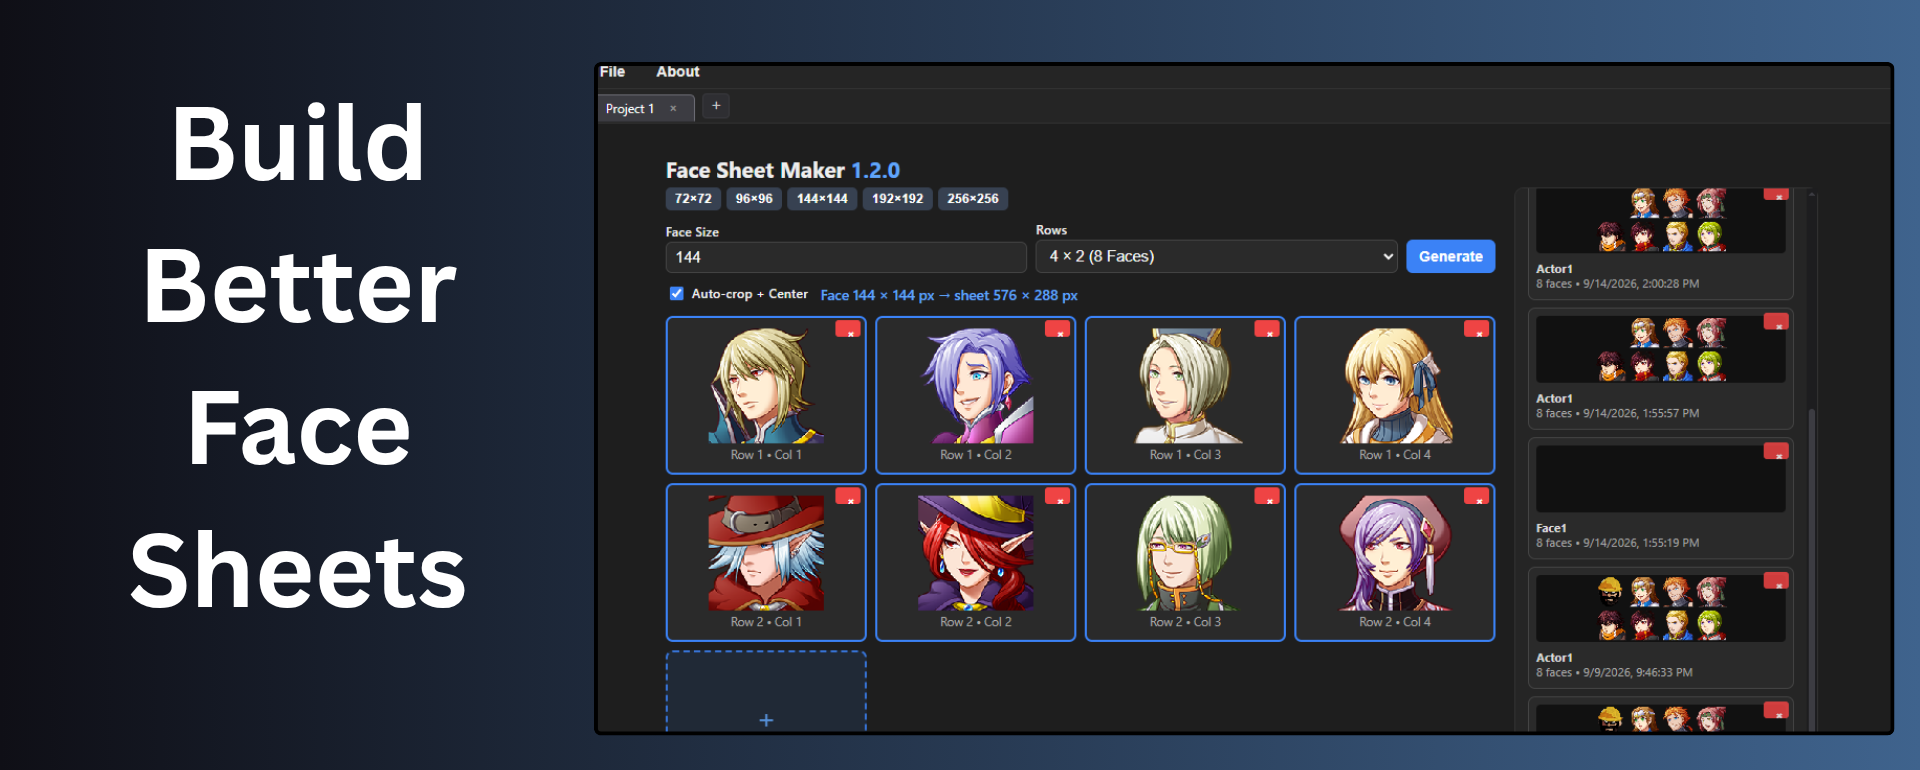Delete the Actor1 2:00:28 PM history entry
Image resolution: width=1920 pixels, height=770 pixels.
(x=1776, y=193)
